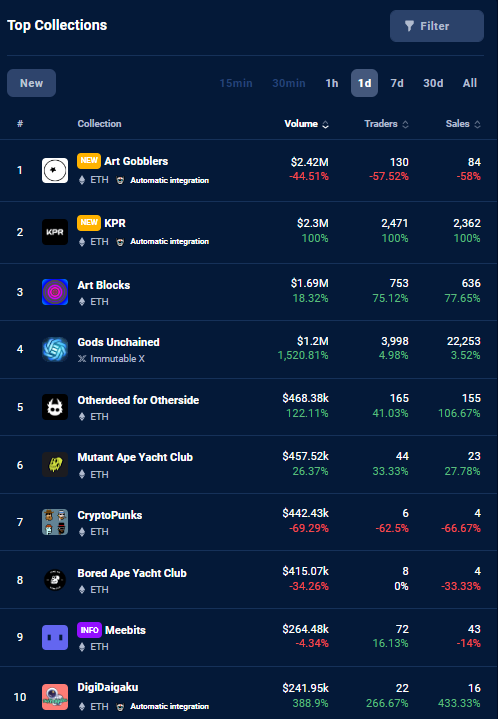Viewport: 498px width, 719px height.
Task: Open Otherdeed for Otherside collection
Action: coord(138,400)
